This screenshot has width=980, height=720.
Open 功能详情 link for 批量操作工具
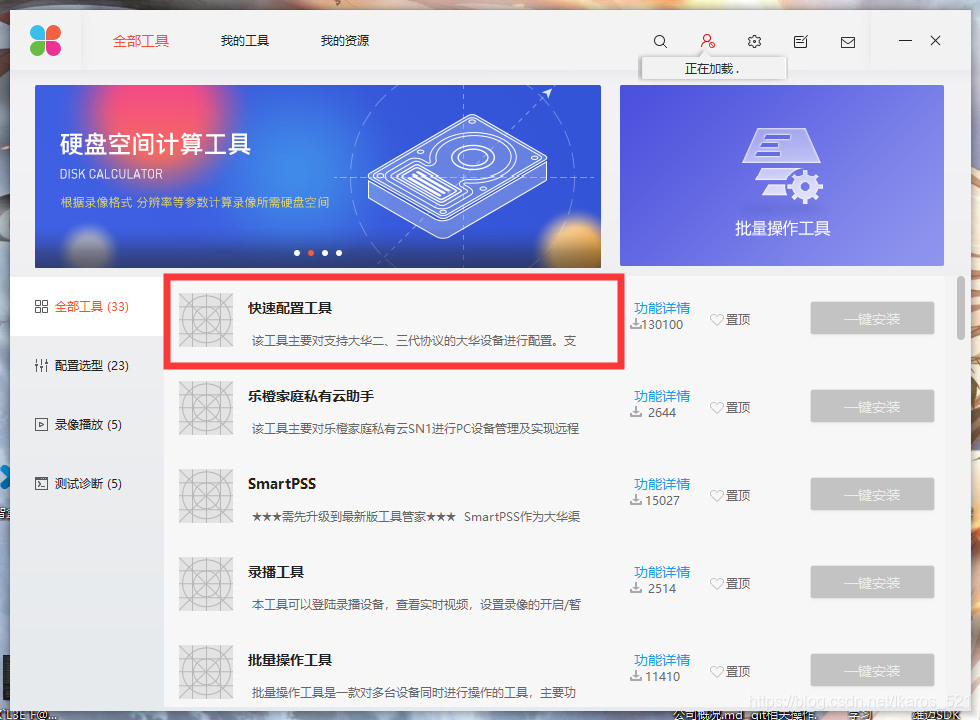coord(662,661)
